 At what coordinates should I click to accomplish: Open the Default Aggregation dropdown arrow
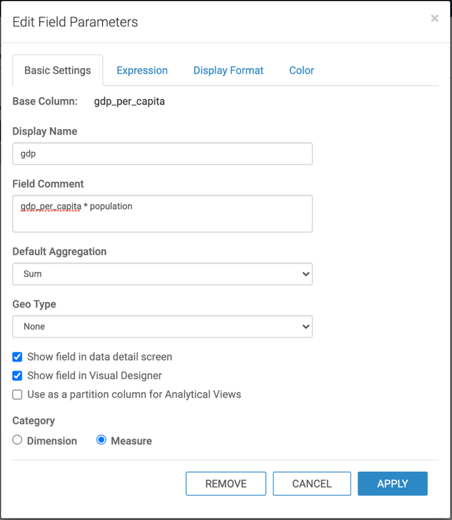pyautogui.click(x=306, y=274)
